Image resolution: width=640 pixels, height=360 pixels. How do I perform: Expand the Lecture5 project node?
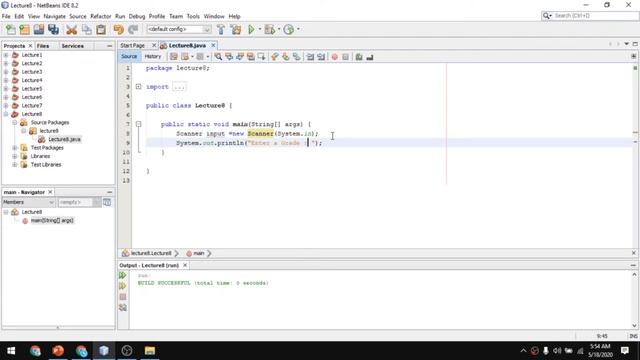point(6,89)
